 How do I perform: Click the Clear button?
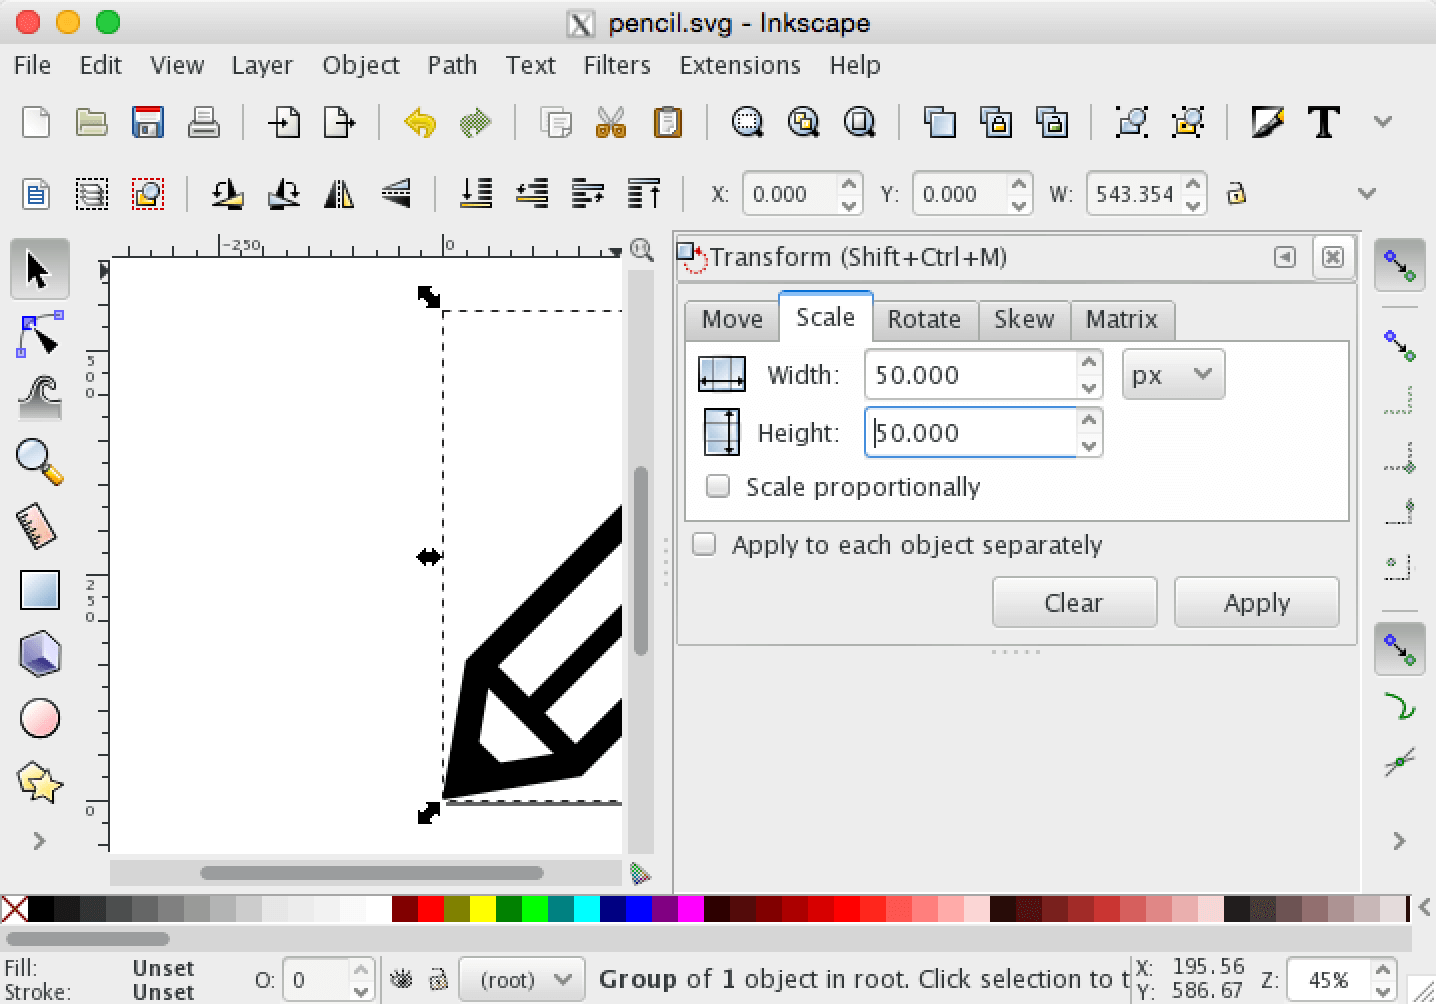point(1073,602)
